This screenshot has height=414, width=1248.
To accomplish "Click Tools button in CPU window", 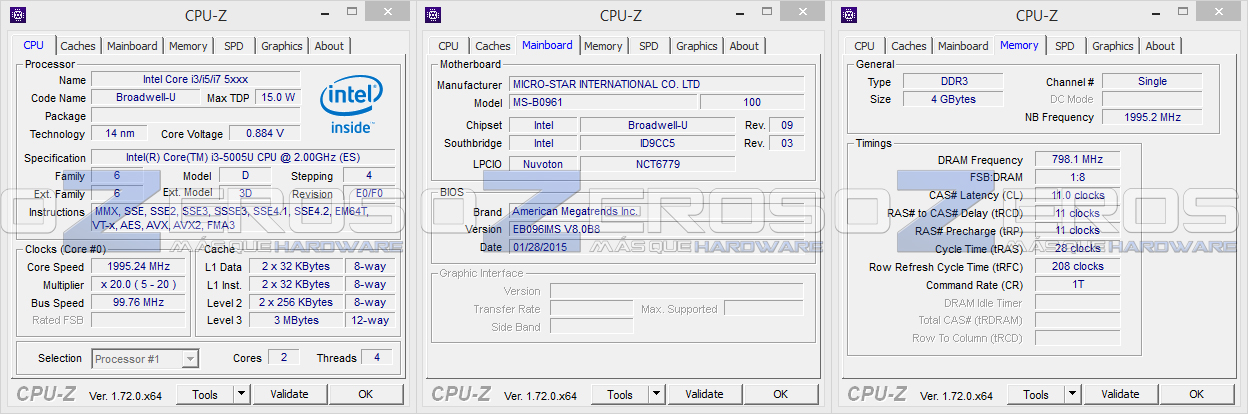I will 204,394.
